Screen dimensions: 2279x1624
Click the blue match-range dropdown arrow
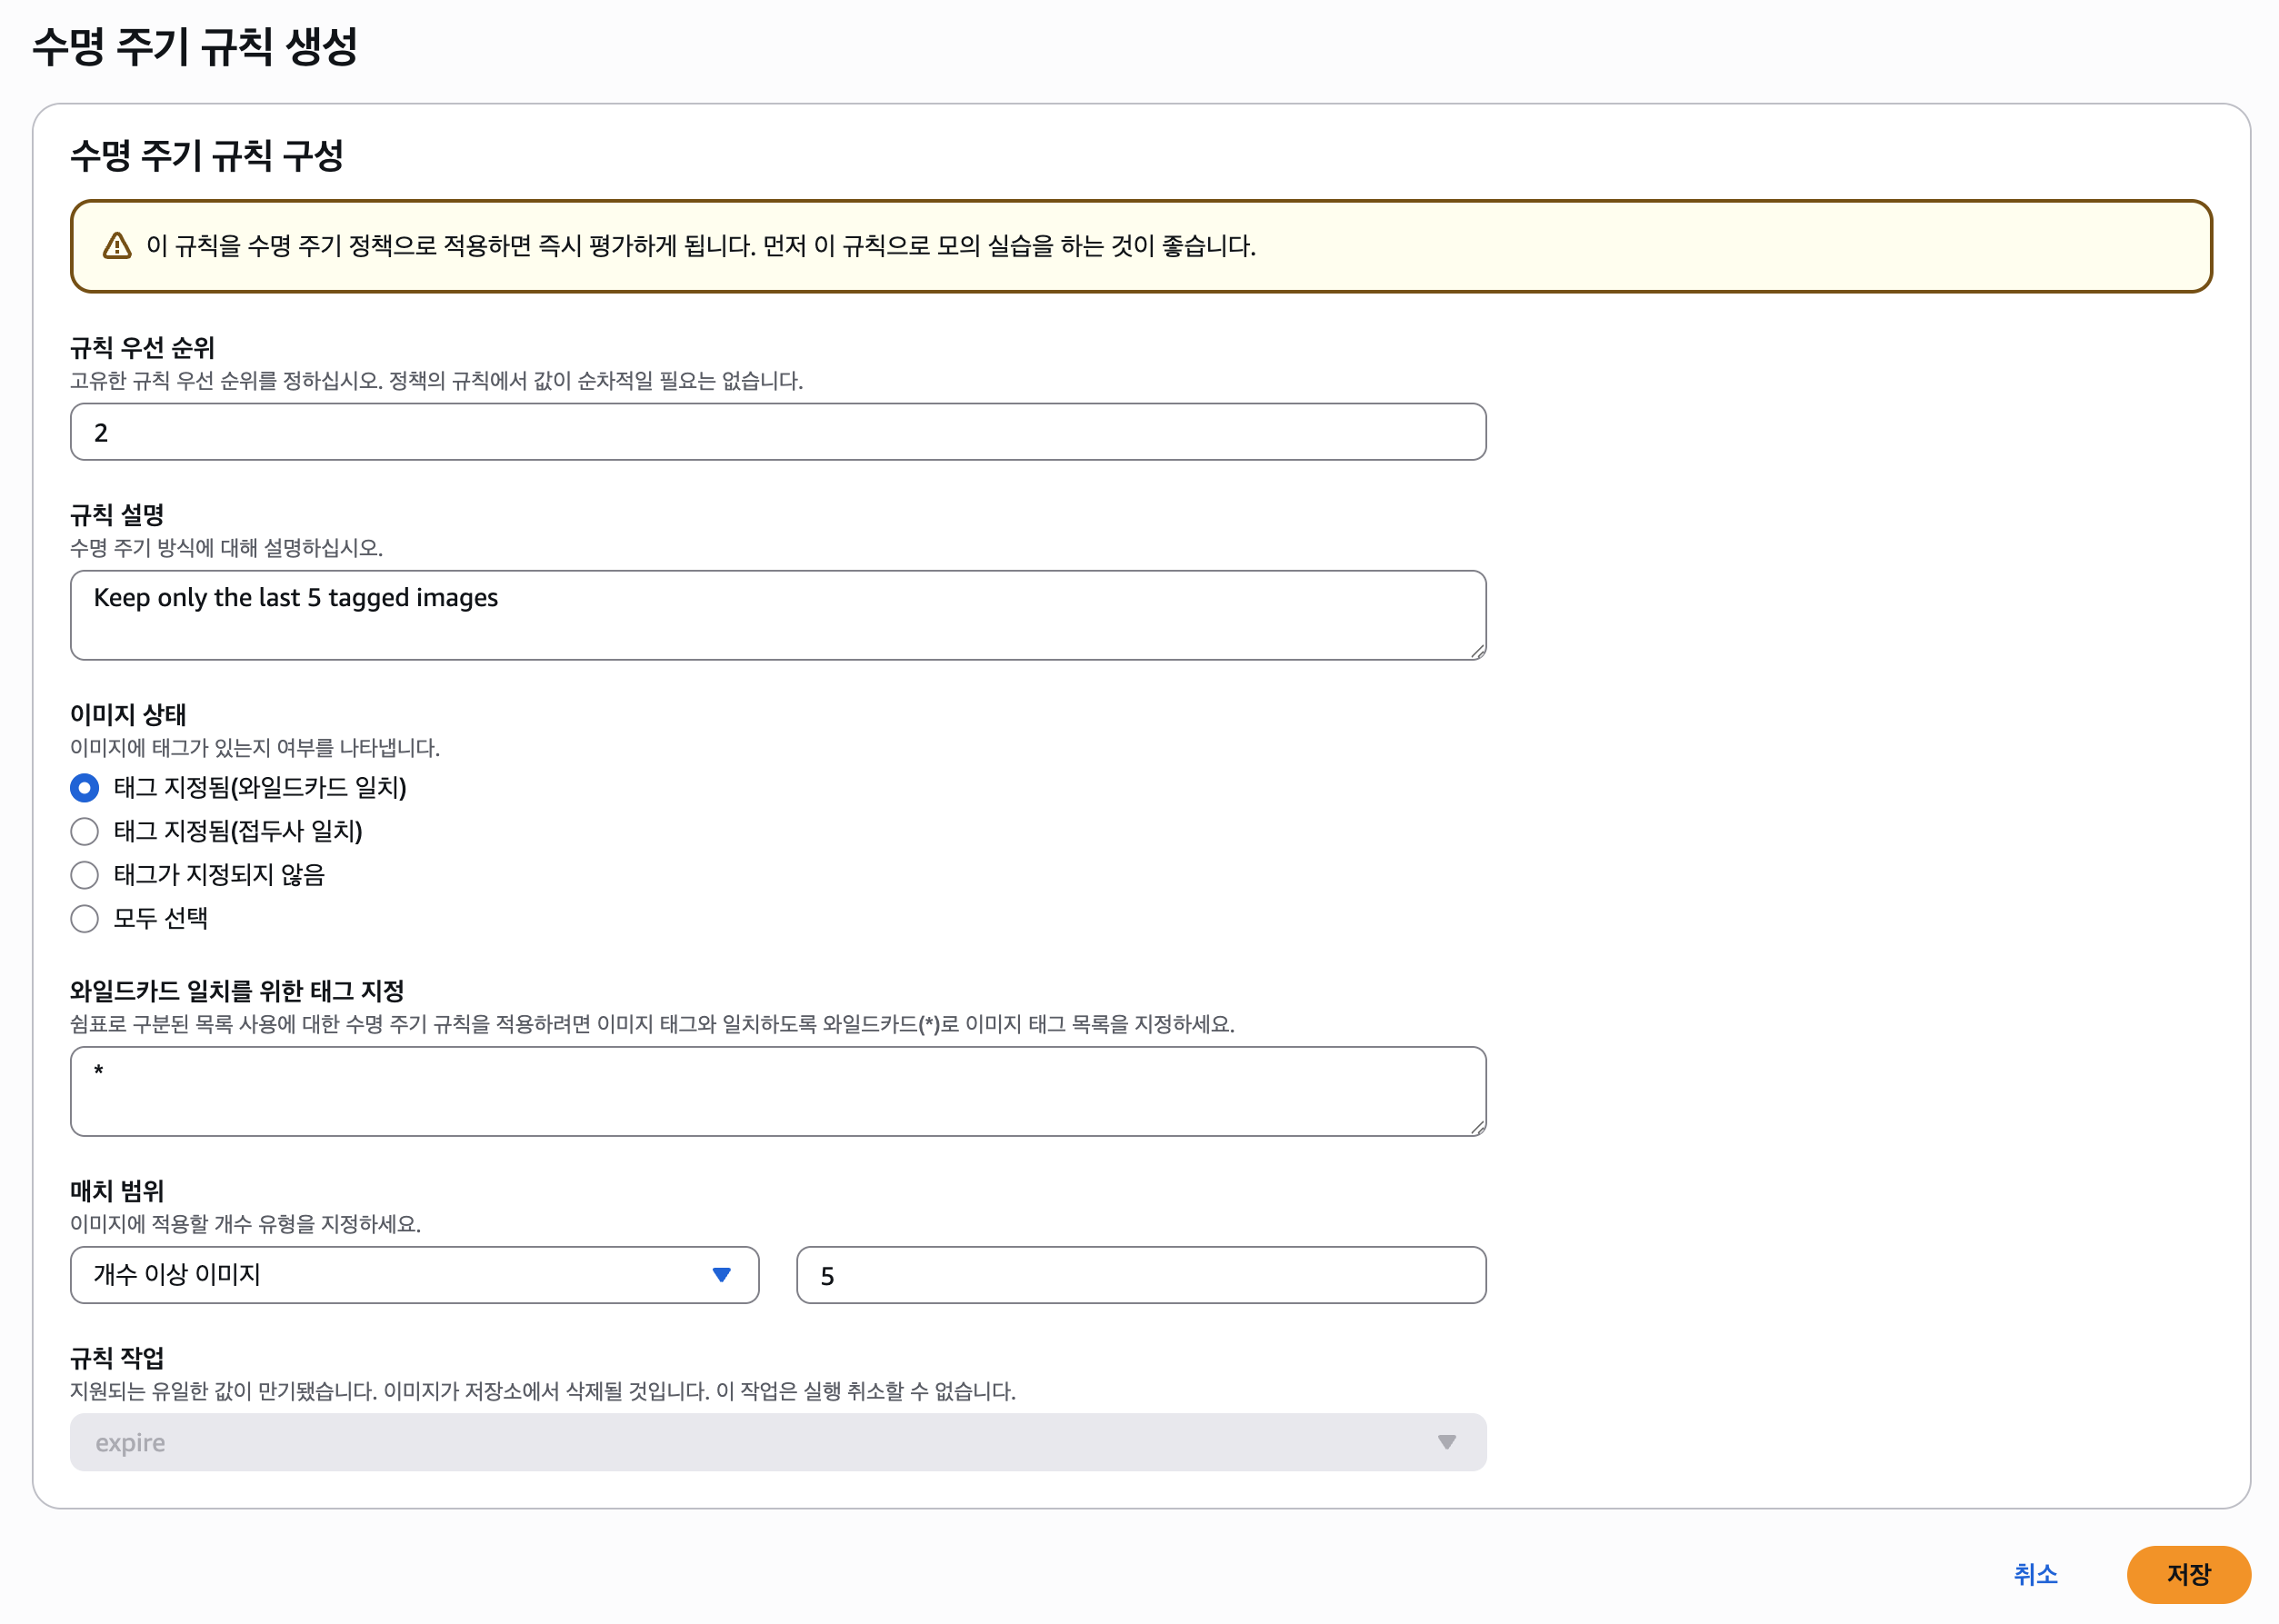[x=721, y=1274]
